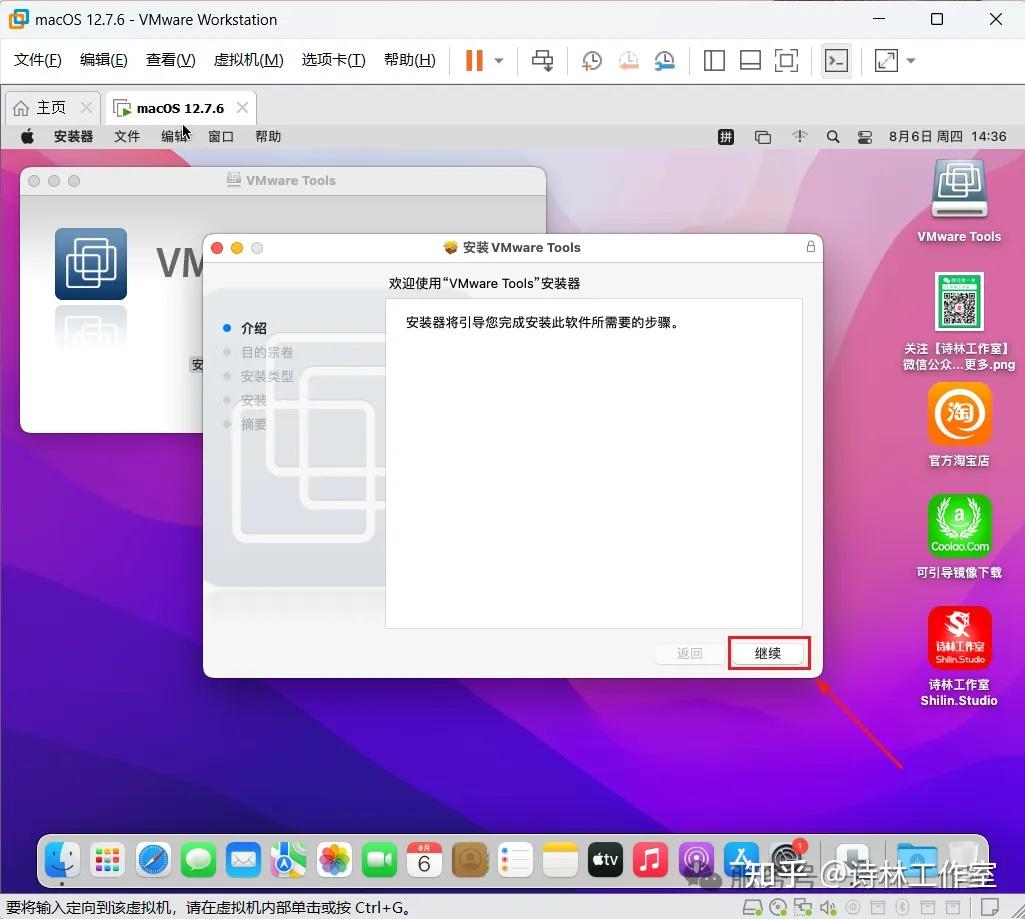The image size is (1025, 919).
Task: Open the 编辑(E) menu in VMware Workstation
Action: tap(103, 60)
